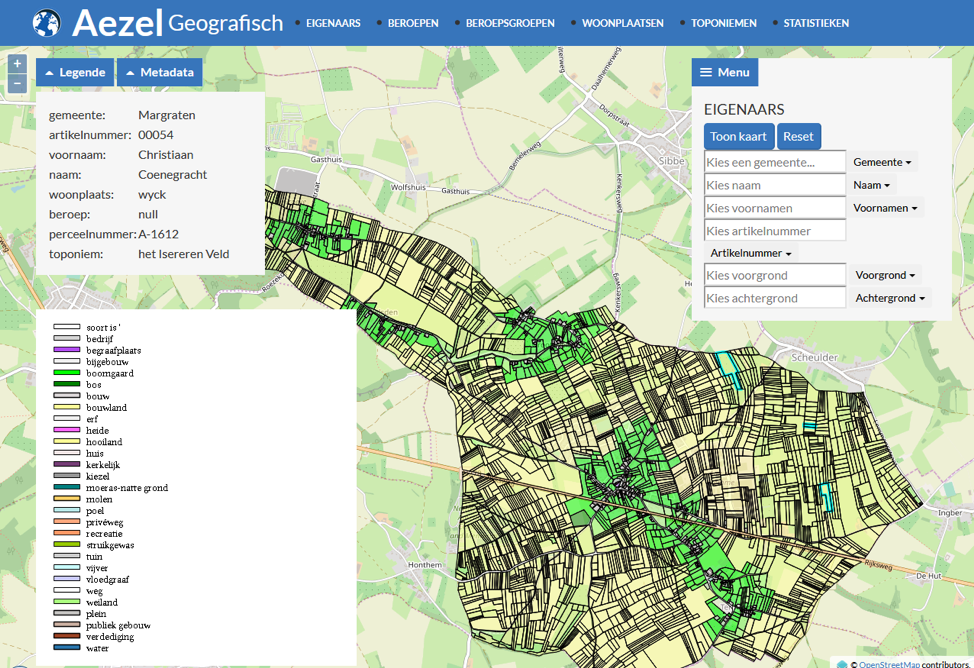The image size is (974, 668).
Task: Focus the Kies naam input field
Action: point(775,185)
